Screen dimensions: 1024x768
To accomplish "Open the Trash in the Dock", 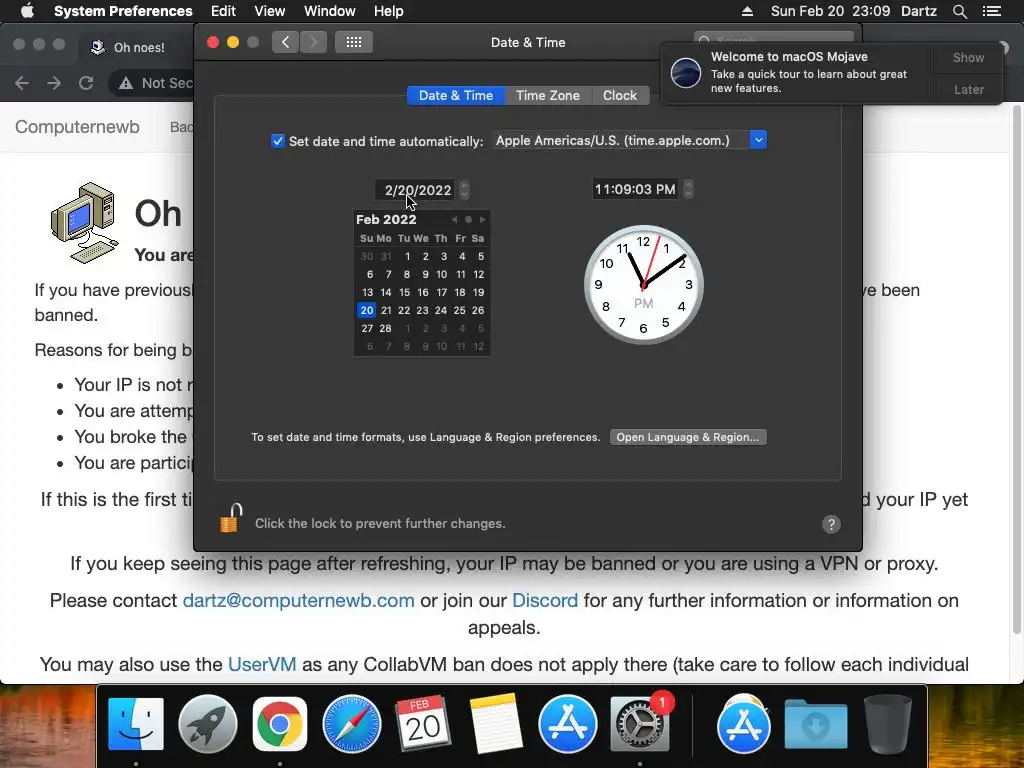I will [x=887, y=724].
